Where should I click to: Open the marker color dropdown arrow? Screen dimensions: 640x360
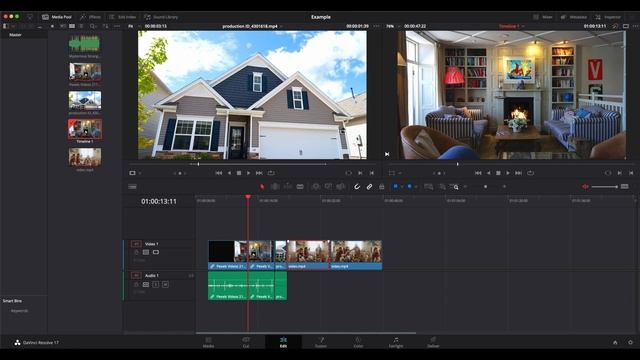416,187
